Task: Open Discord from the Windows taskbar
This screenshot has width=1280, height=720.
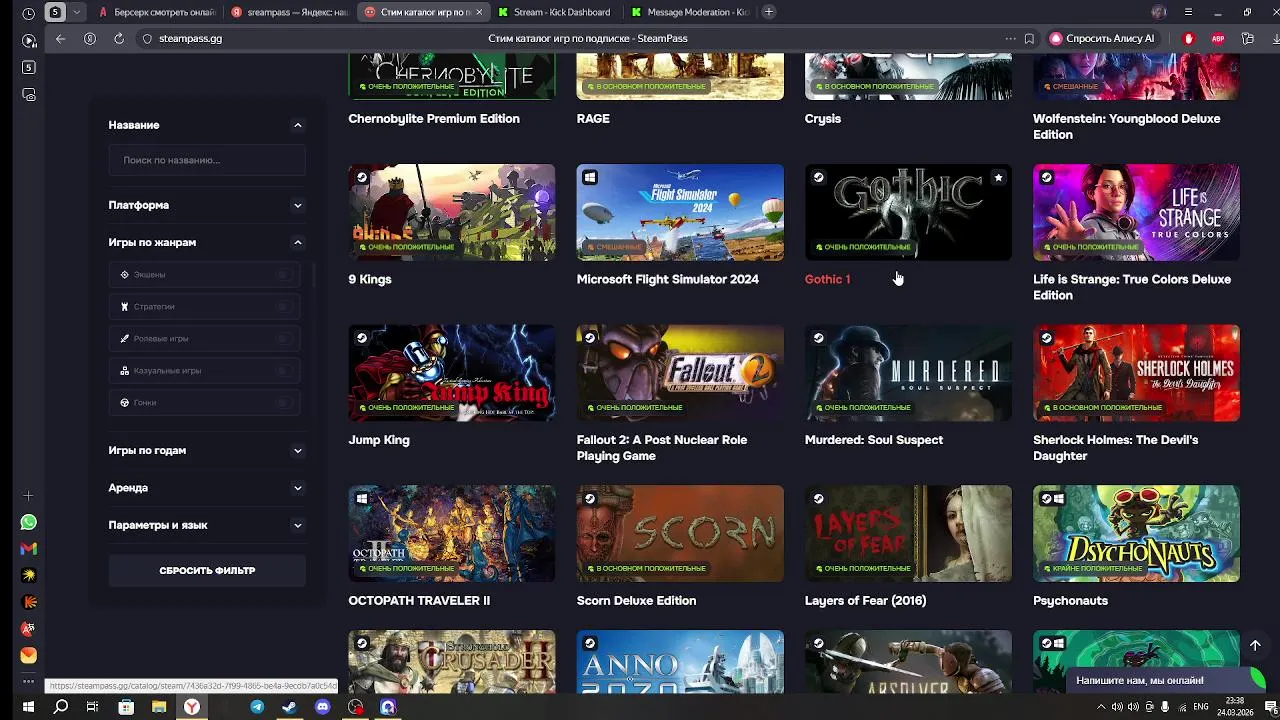Action: tap(322, 707)
